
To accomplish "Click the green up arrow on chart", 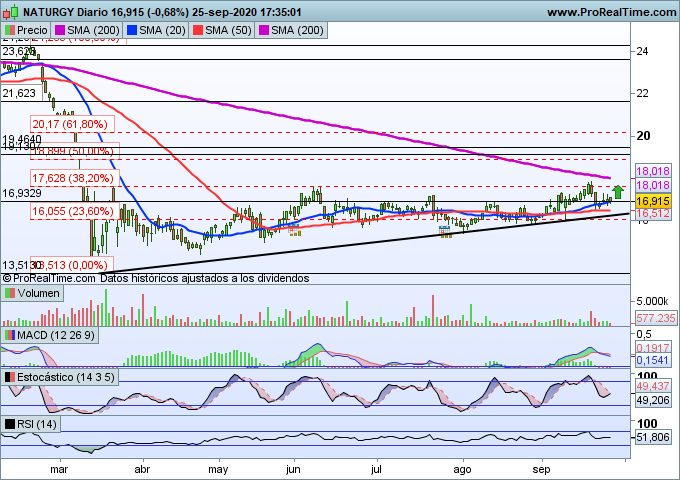I will [x=618, y=191].
